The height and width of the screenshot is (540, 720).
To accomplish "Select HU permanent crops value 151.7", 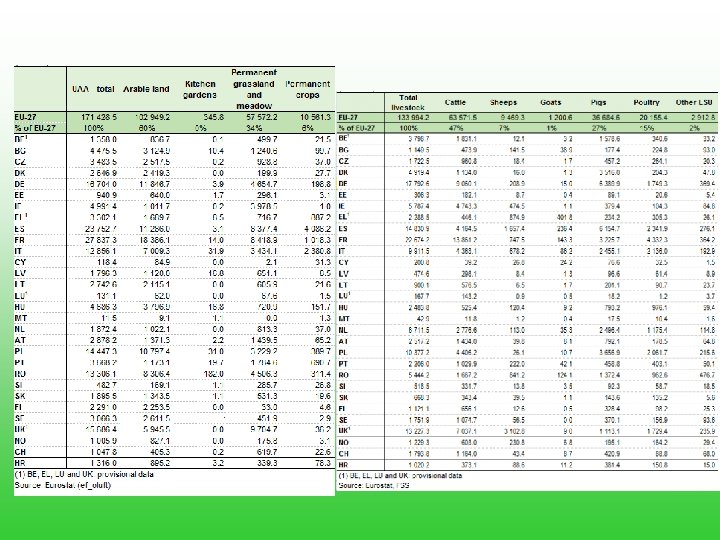I will click(321, 307).
